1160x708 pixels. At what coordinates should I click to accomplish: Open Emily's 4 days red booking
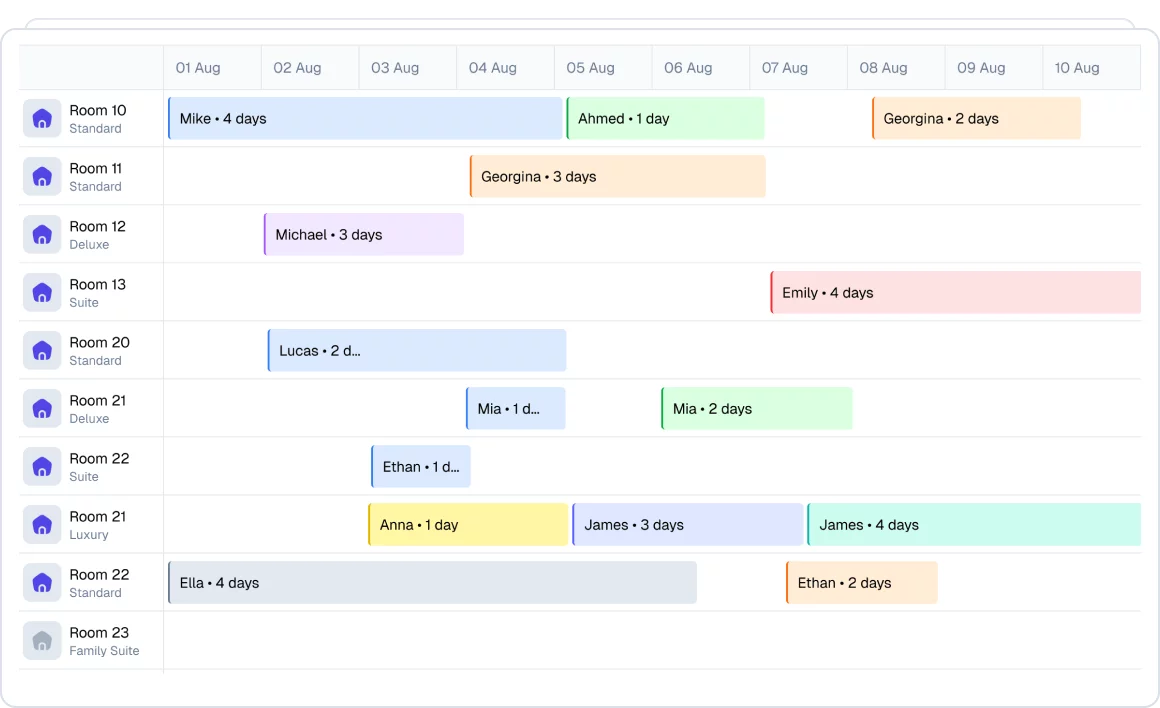(955, 293)
